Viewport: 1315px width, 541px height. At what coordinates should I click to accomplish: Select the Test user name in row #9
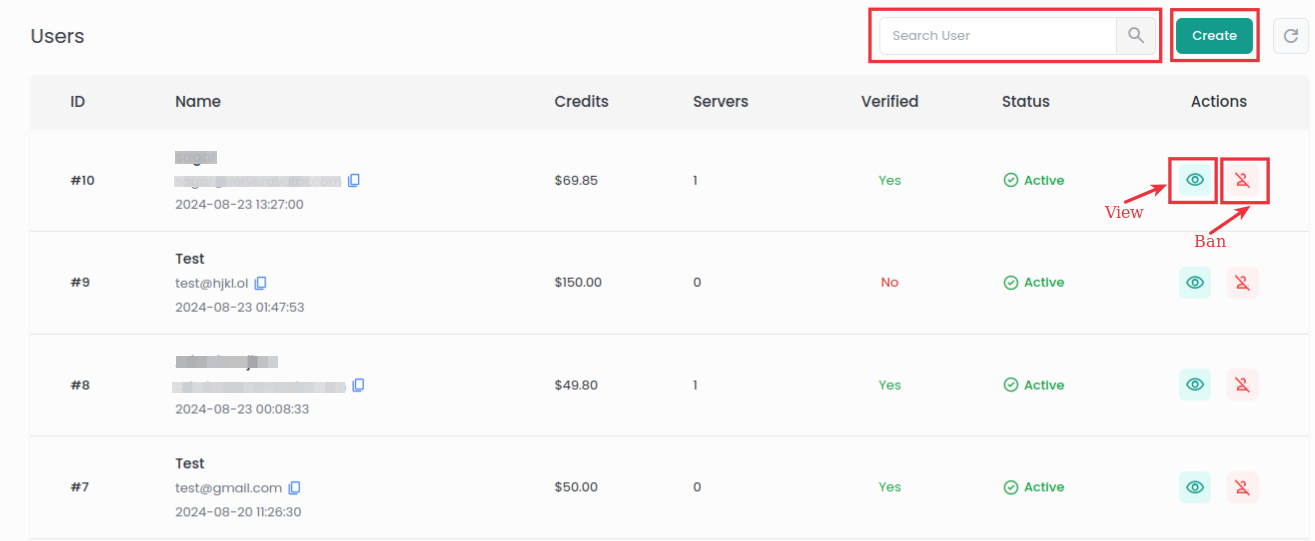(190, 259)
